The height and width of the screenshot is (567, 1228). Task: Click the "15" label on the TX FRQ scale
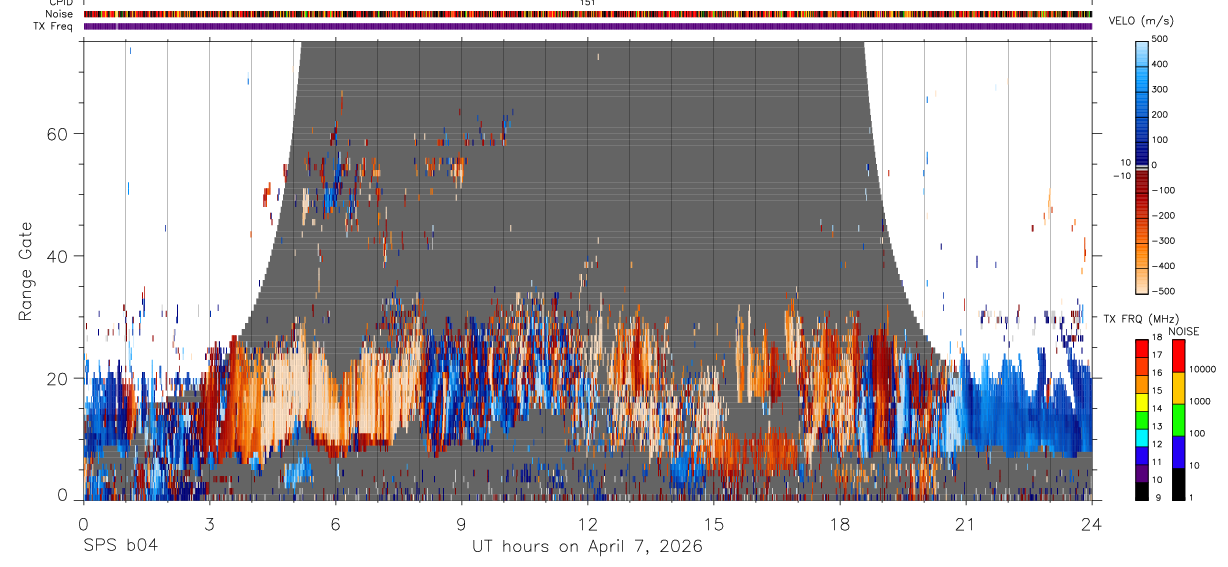click(1157, 390)
